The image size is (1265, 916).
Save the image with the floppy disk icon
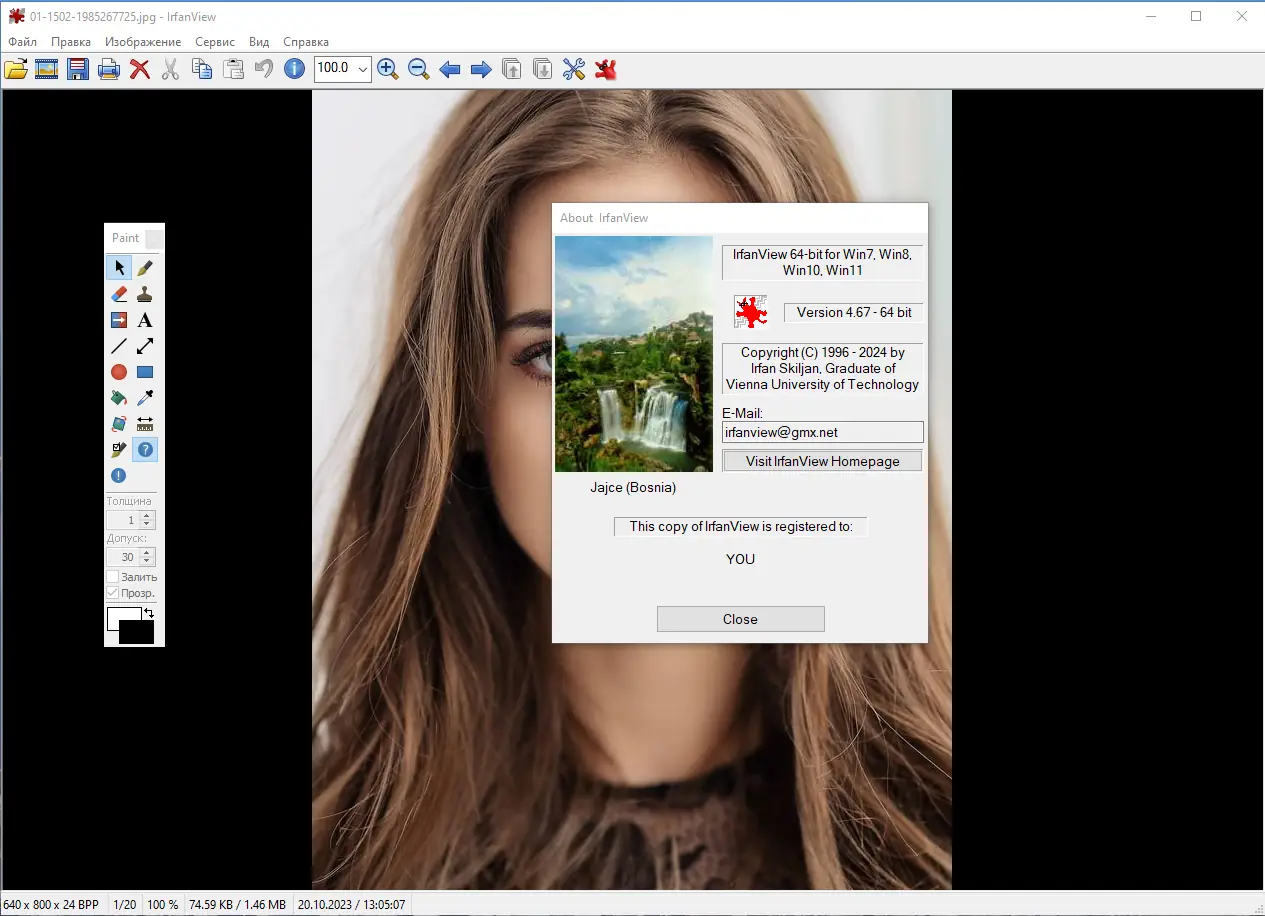78,69
